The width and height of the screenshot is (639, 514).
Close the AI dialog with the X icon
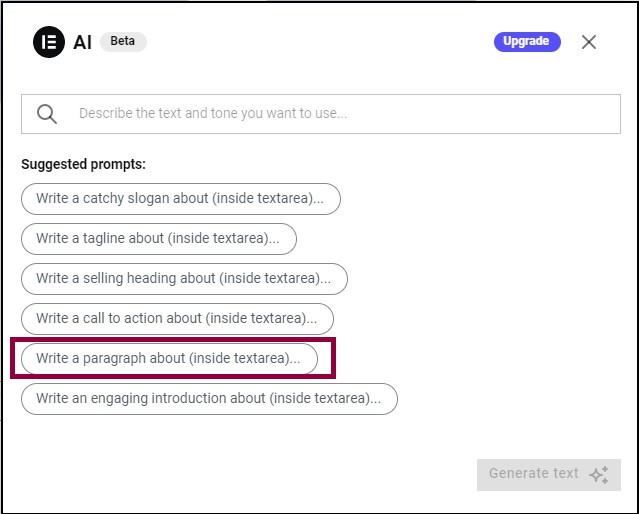(x=589, y=42)
